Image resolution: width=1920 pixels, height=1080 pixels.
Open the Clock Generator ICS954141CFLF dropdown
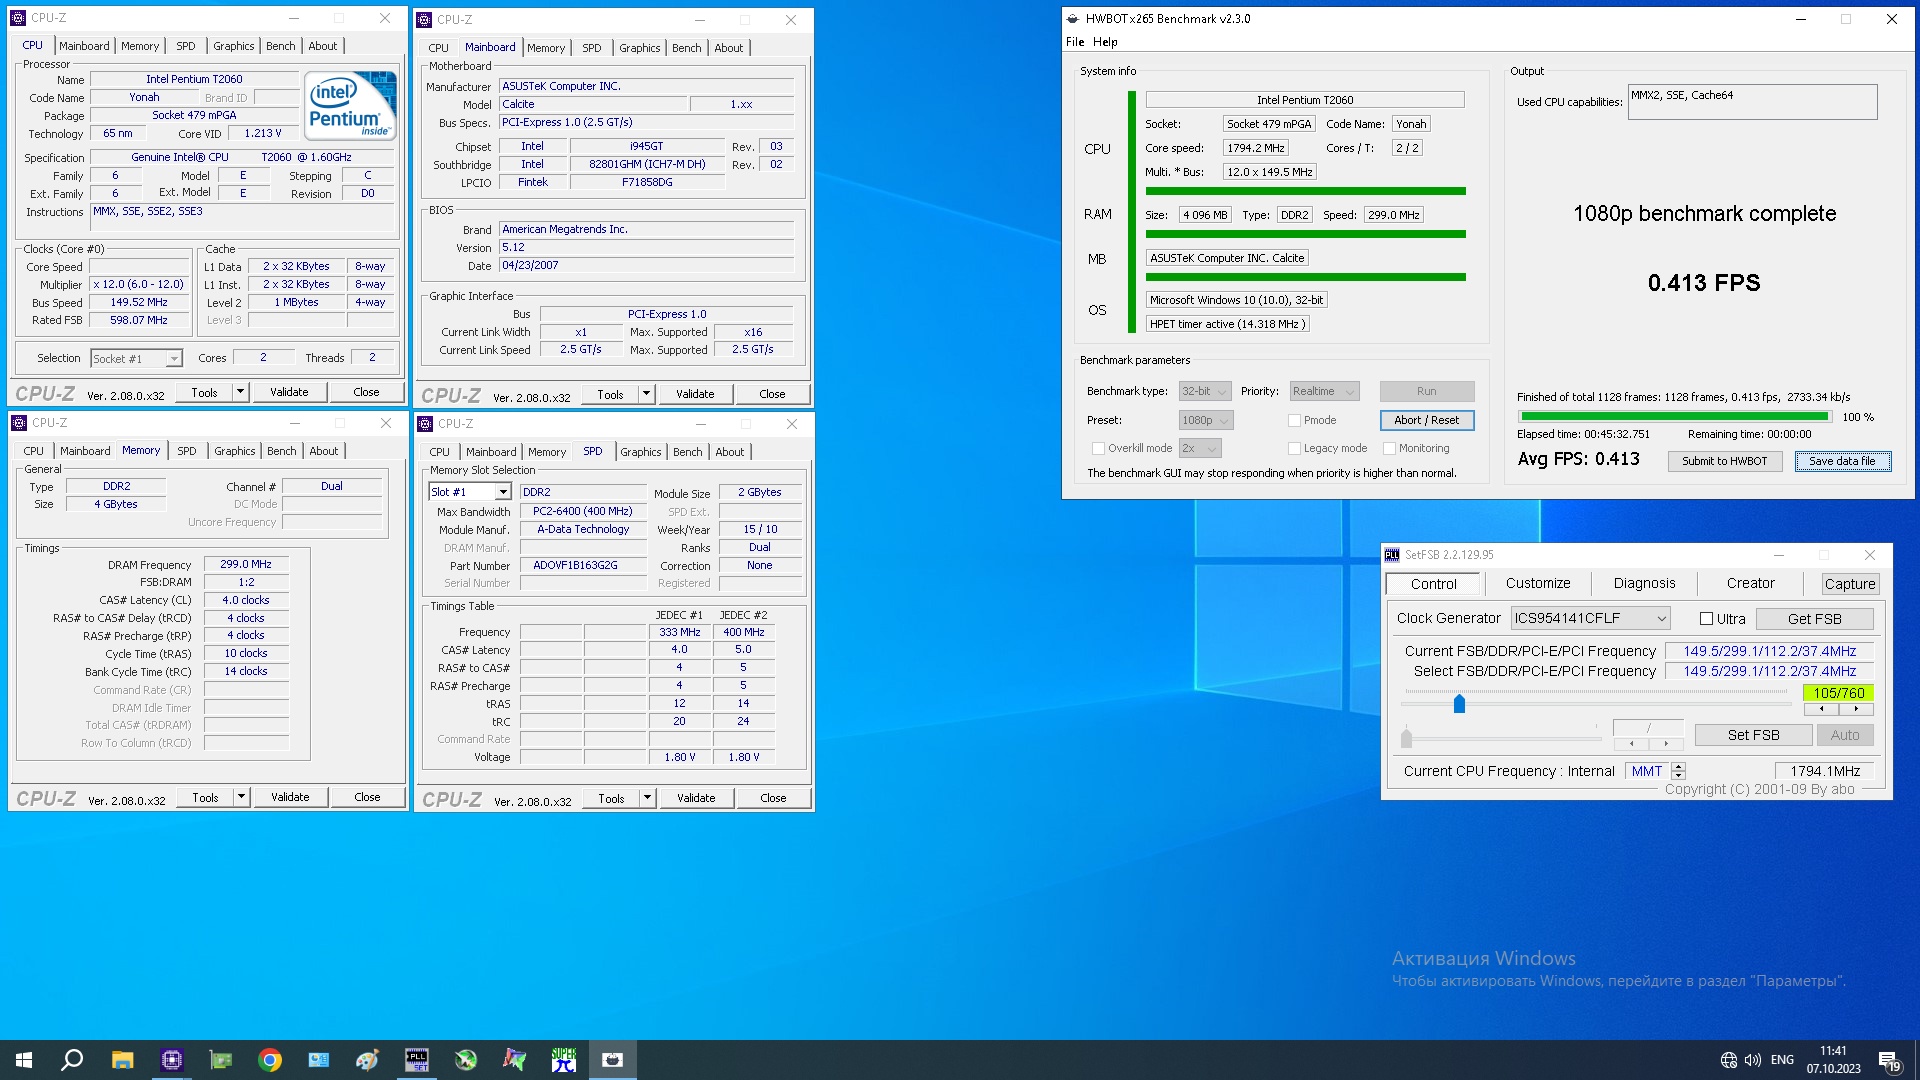pyautogui.click(x=1590, y=619)
